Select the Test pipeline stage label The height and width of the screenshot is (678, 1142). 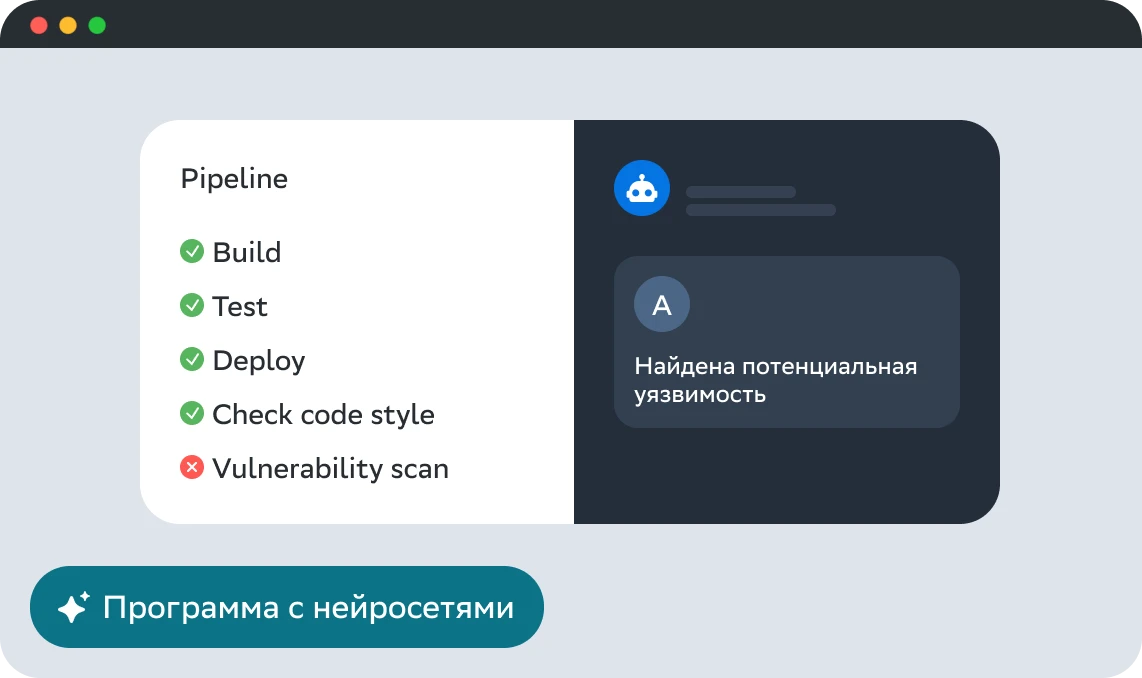point(240,306)
